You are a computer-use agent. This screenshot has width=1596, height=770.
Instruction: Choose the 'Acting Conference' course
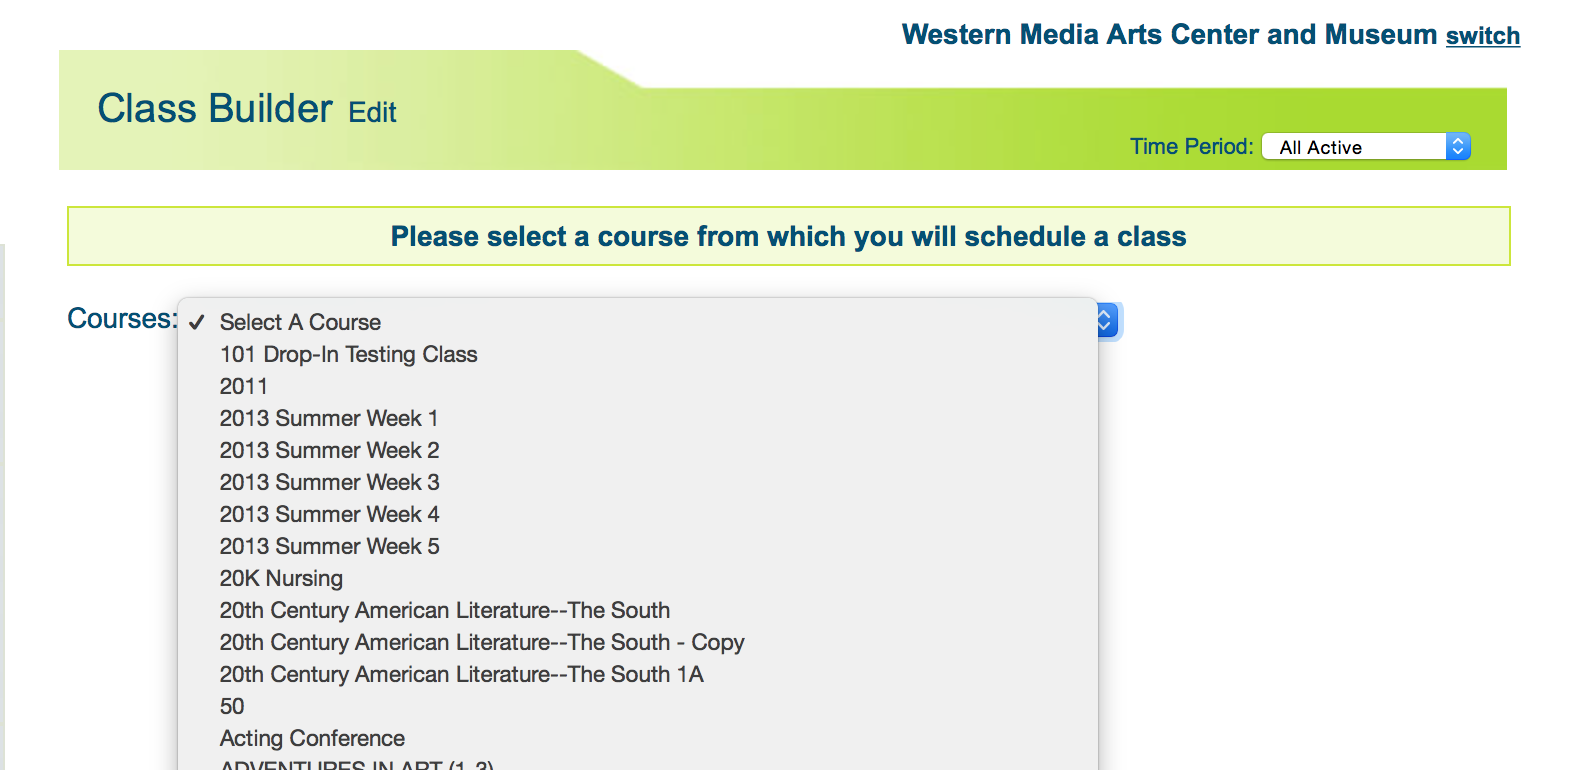(x=312, y=738)
